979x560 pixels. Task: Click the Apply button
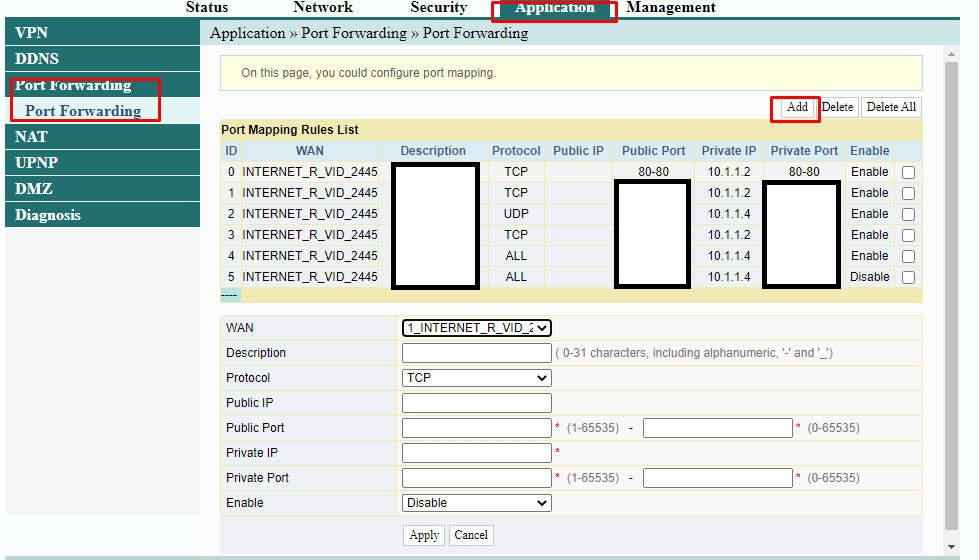(x=424, y=535)
